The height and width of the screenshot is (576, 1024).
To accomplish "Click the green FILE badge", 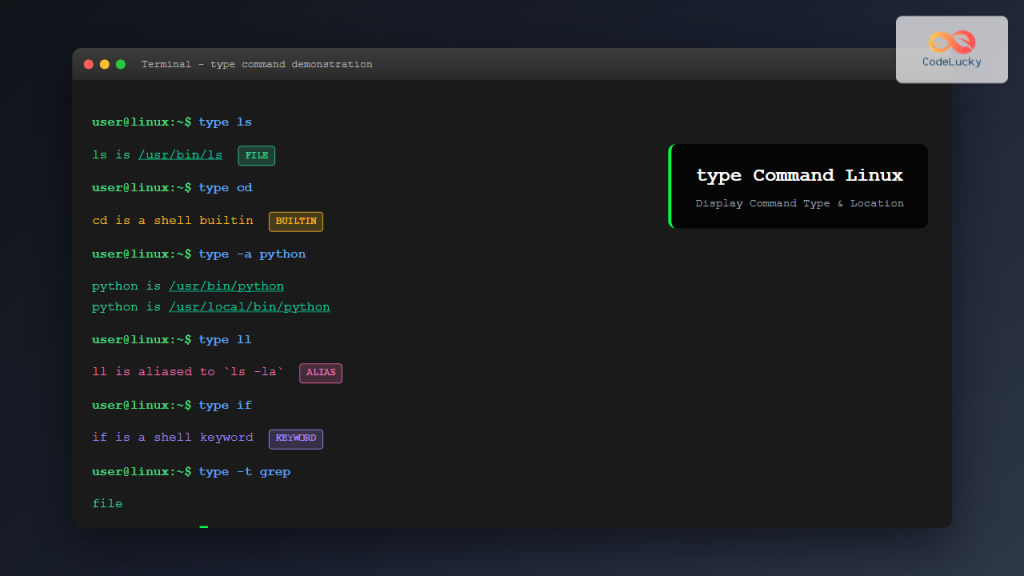I will click(x=255, y=155).
